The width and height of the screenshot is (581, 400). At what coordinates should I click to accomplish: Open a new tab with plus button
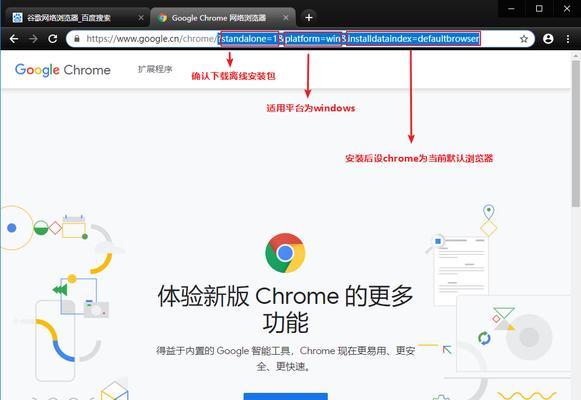click(x=309, y=17)
